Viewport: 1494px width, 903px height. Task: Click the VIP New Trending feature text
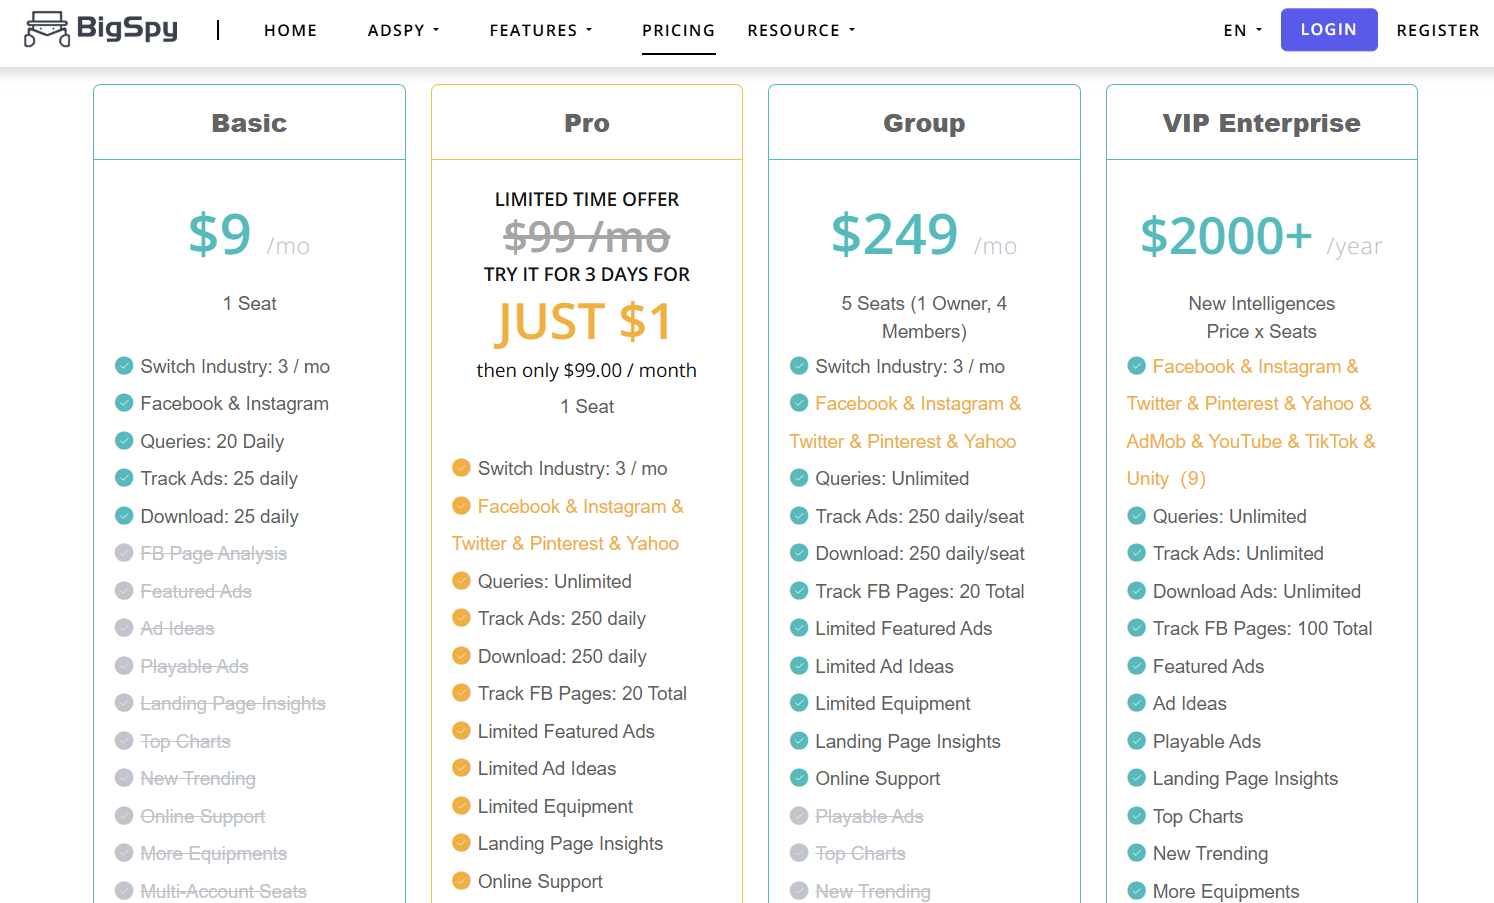pos(1210,853)
